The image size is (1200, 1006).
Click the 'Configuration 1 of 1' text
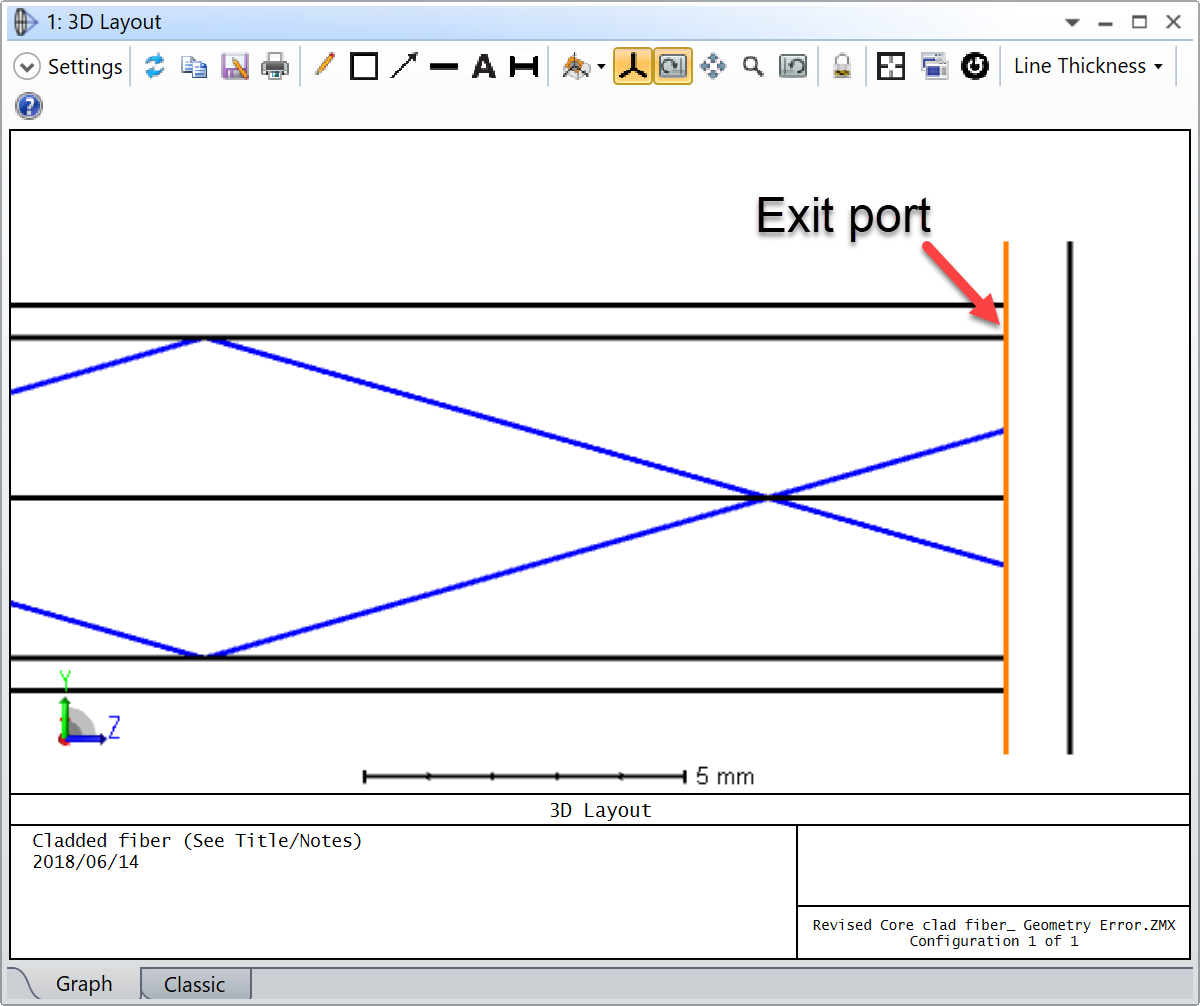coord(994,941)
